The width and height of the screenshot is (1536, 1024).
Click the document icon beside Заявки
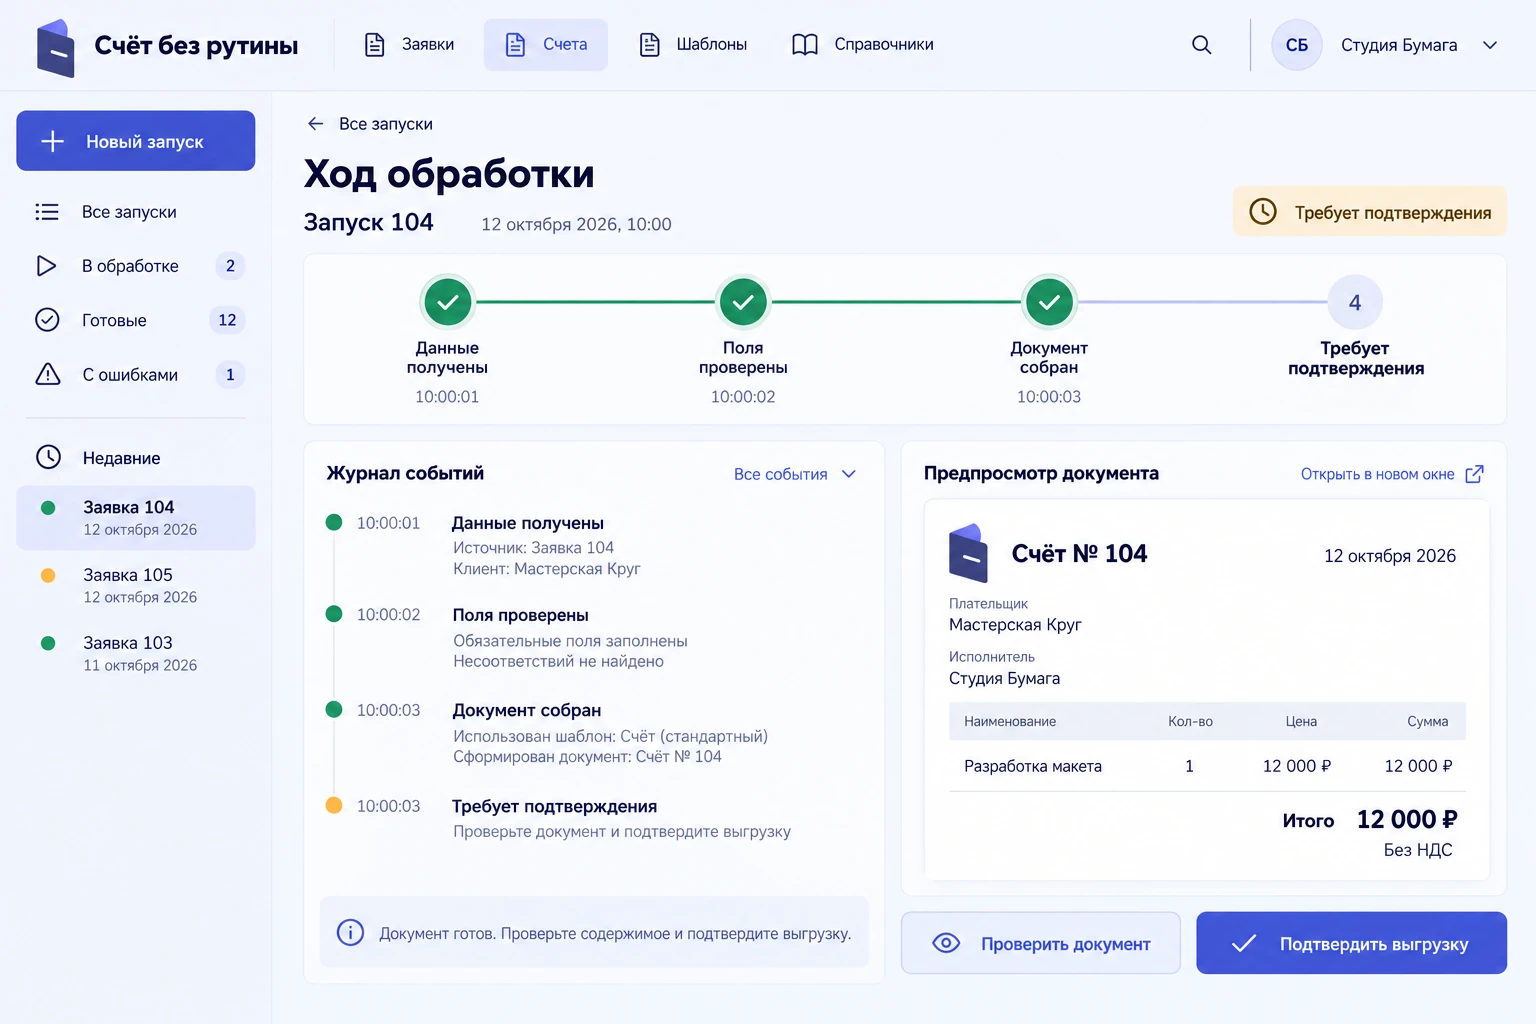[x=375, y=45]
